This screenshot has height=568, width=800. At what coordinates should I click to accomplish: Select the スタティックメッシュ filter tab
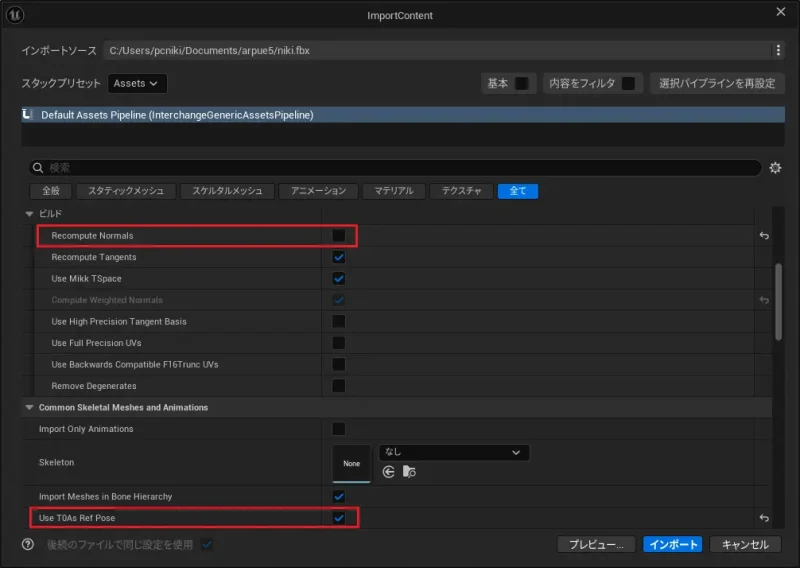tap(126, 191)
